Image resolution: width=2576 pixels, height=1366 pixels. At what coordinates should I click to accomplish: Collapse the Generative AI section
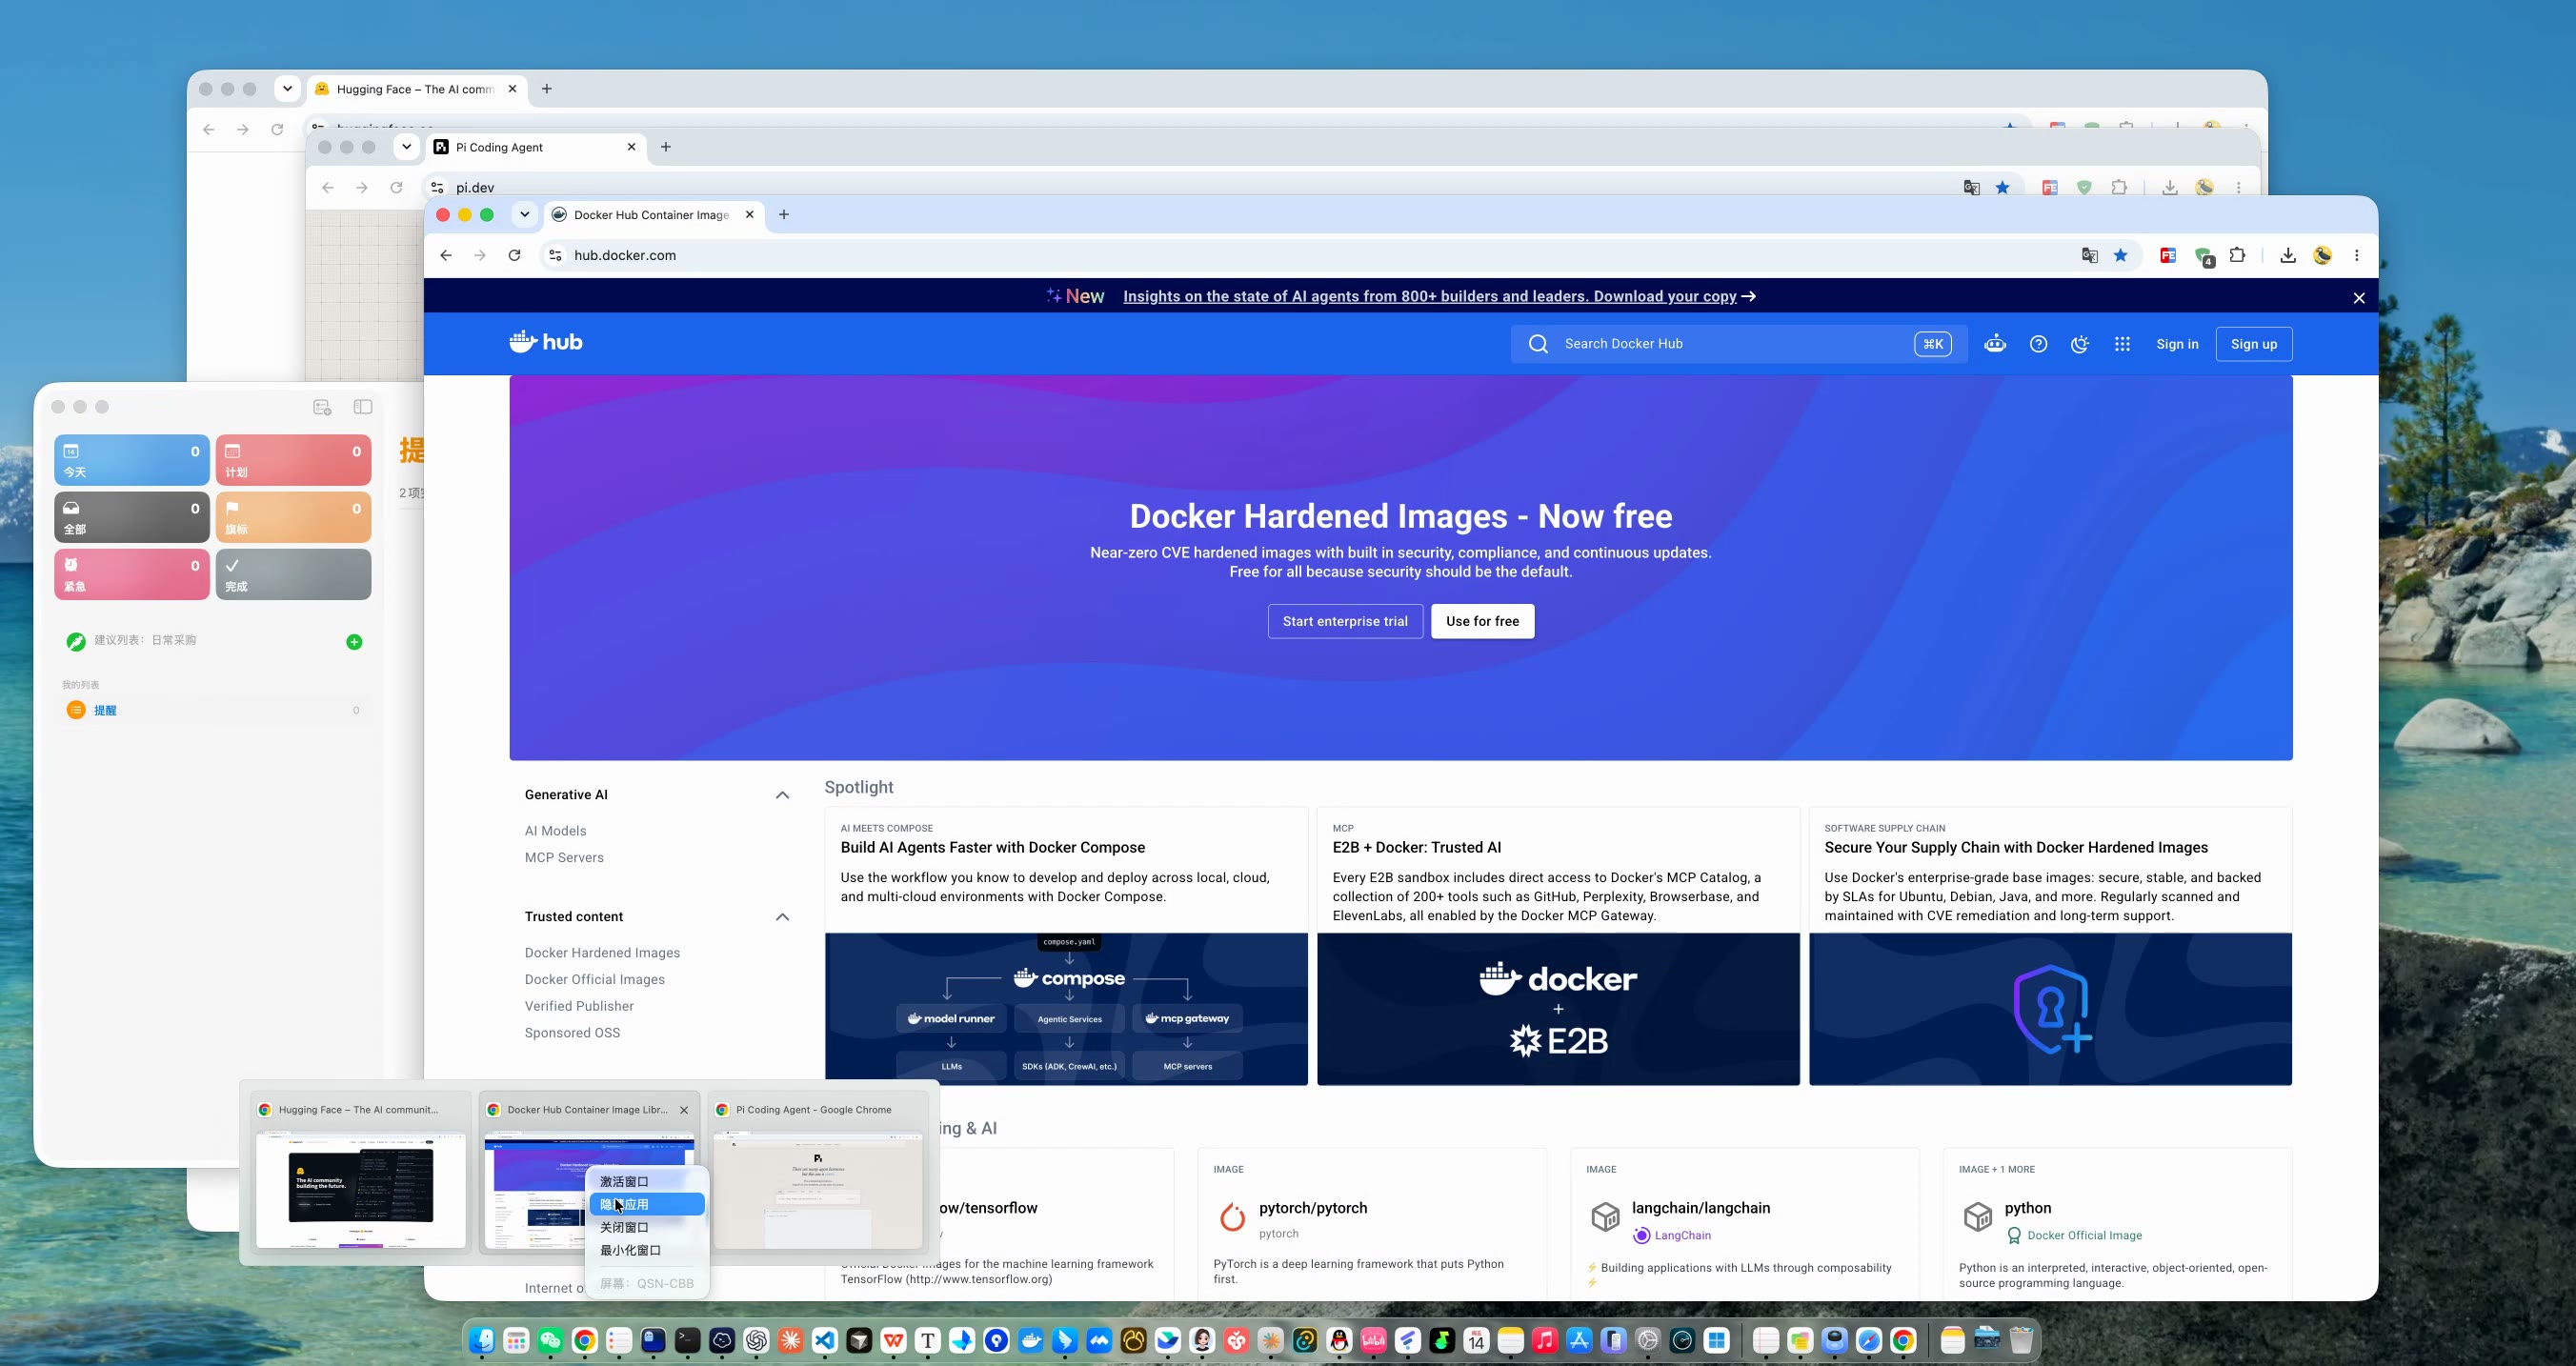tap(782, 795)
